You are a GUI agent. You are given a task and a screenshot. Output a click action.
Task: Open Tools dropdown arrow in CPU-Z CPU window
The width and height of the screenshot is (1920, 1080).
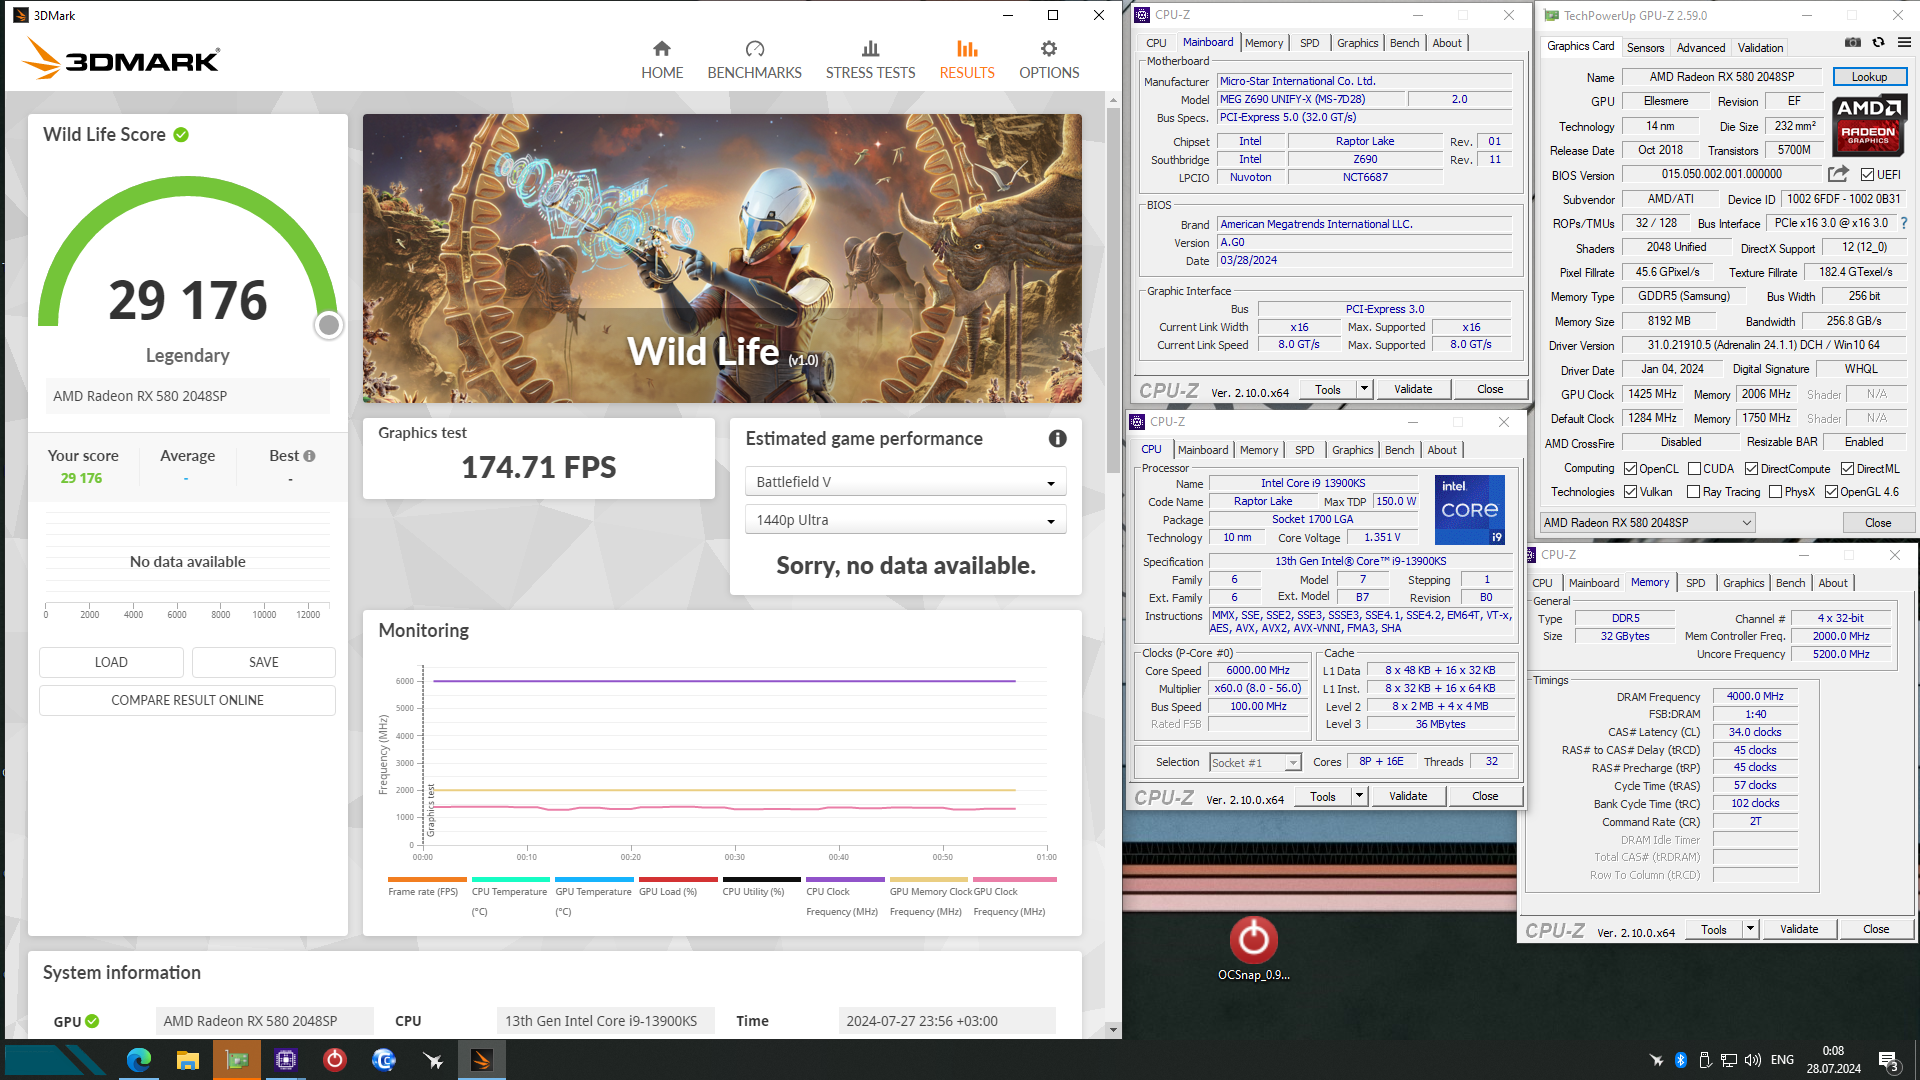pos(1359,797)
